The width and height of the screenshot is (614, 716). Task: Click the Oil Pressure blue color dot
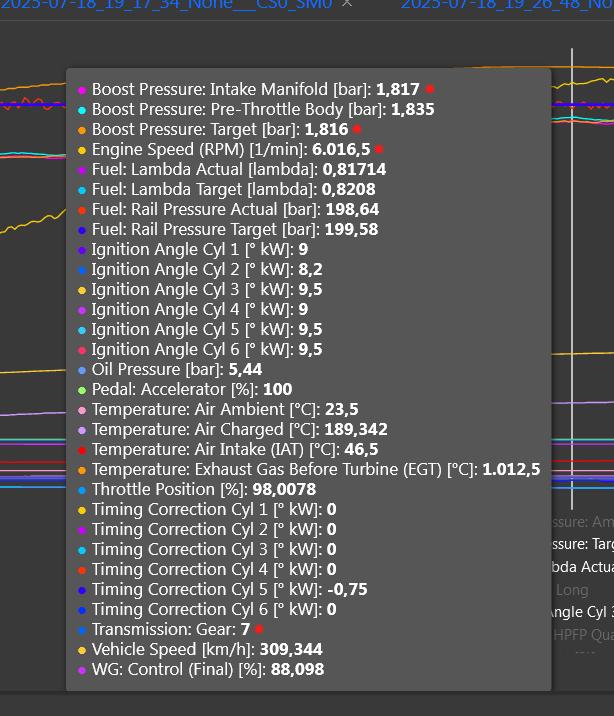click(82, 370)
